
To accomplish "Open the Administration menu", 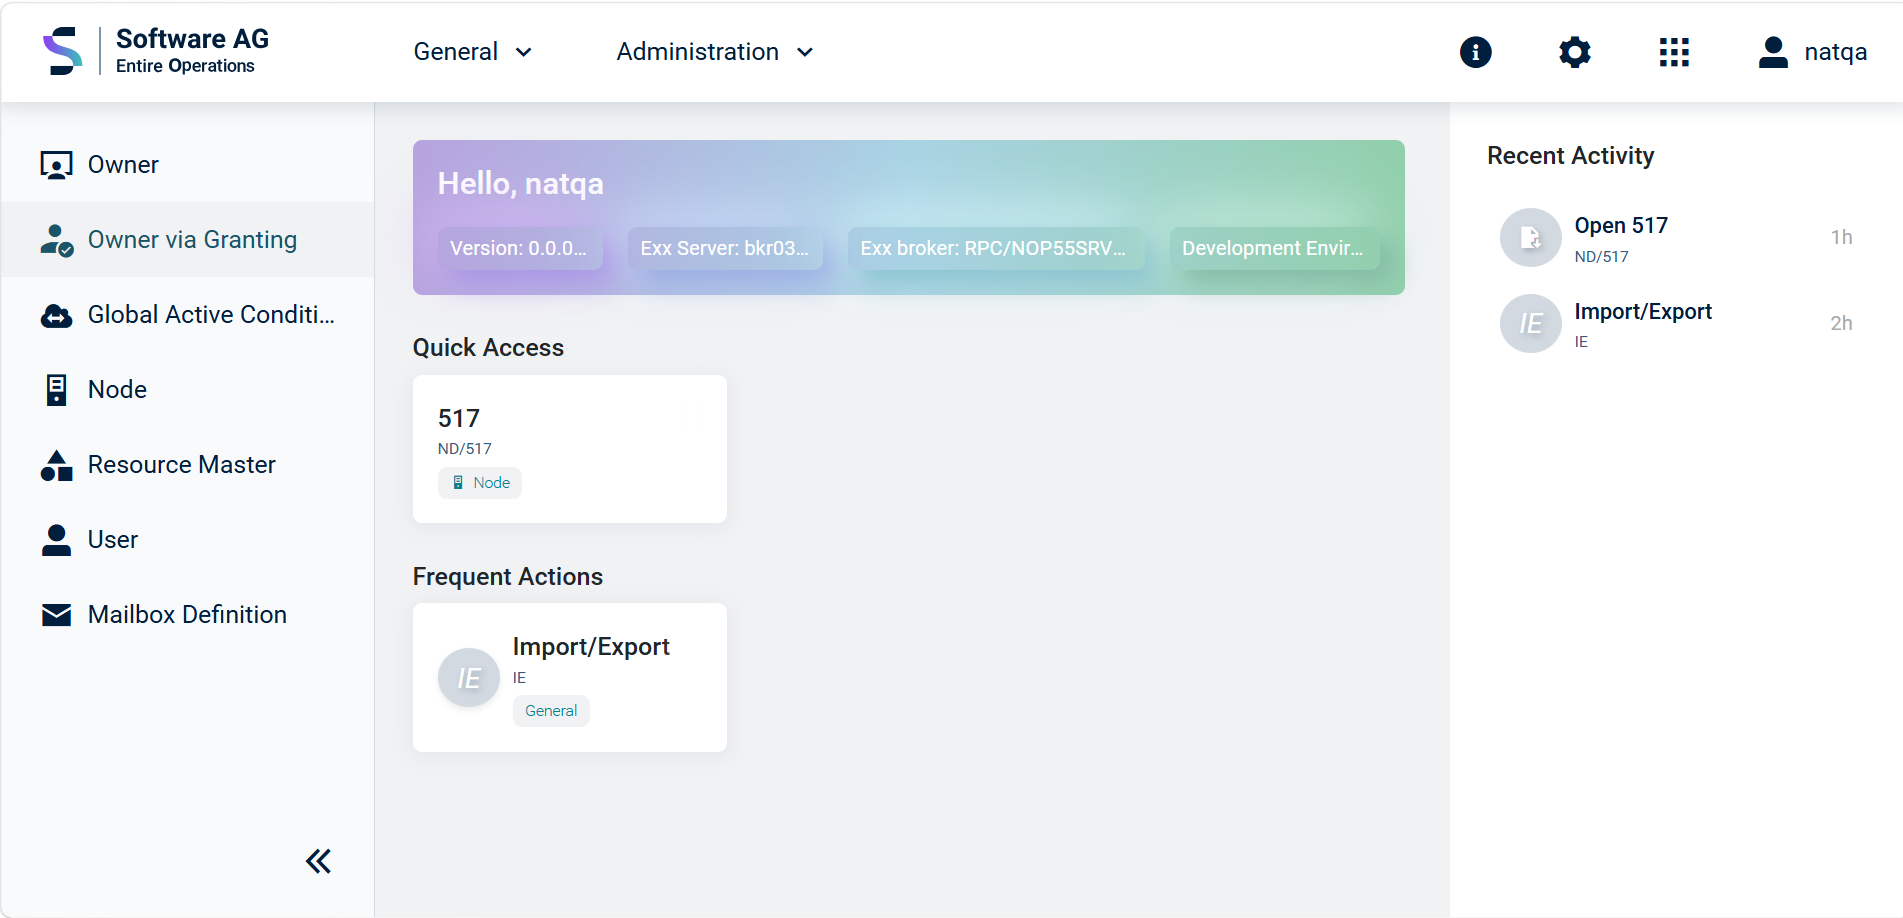I will (x=715, y=52).
